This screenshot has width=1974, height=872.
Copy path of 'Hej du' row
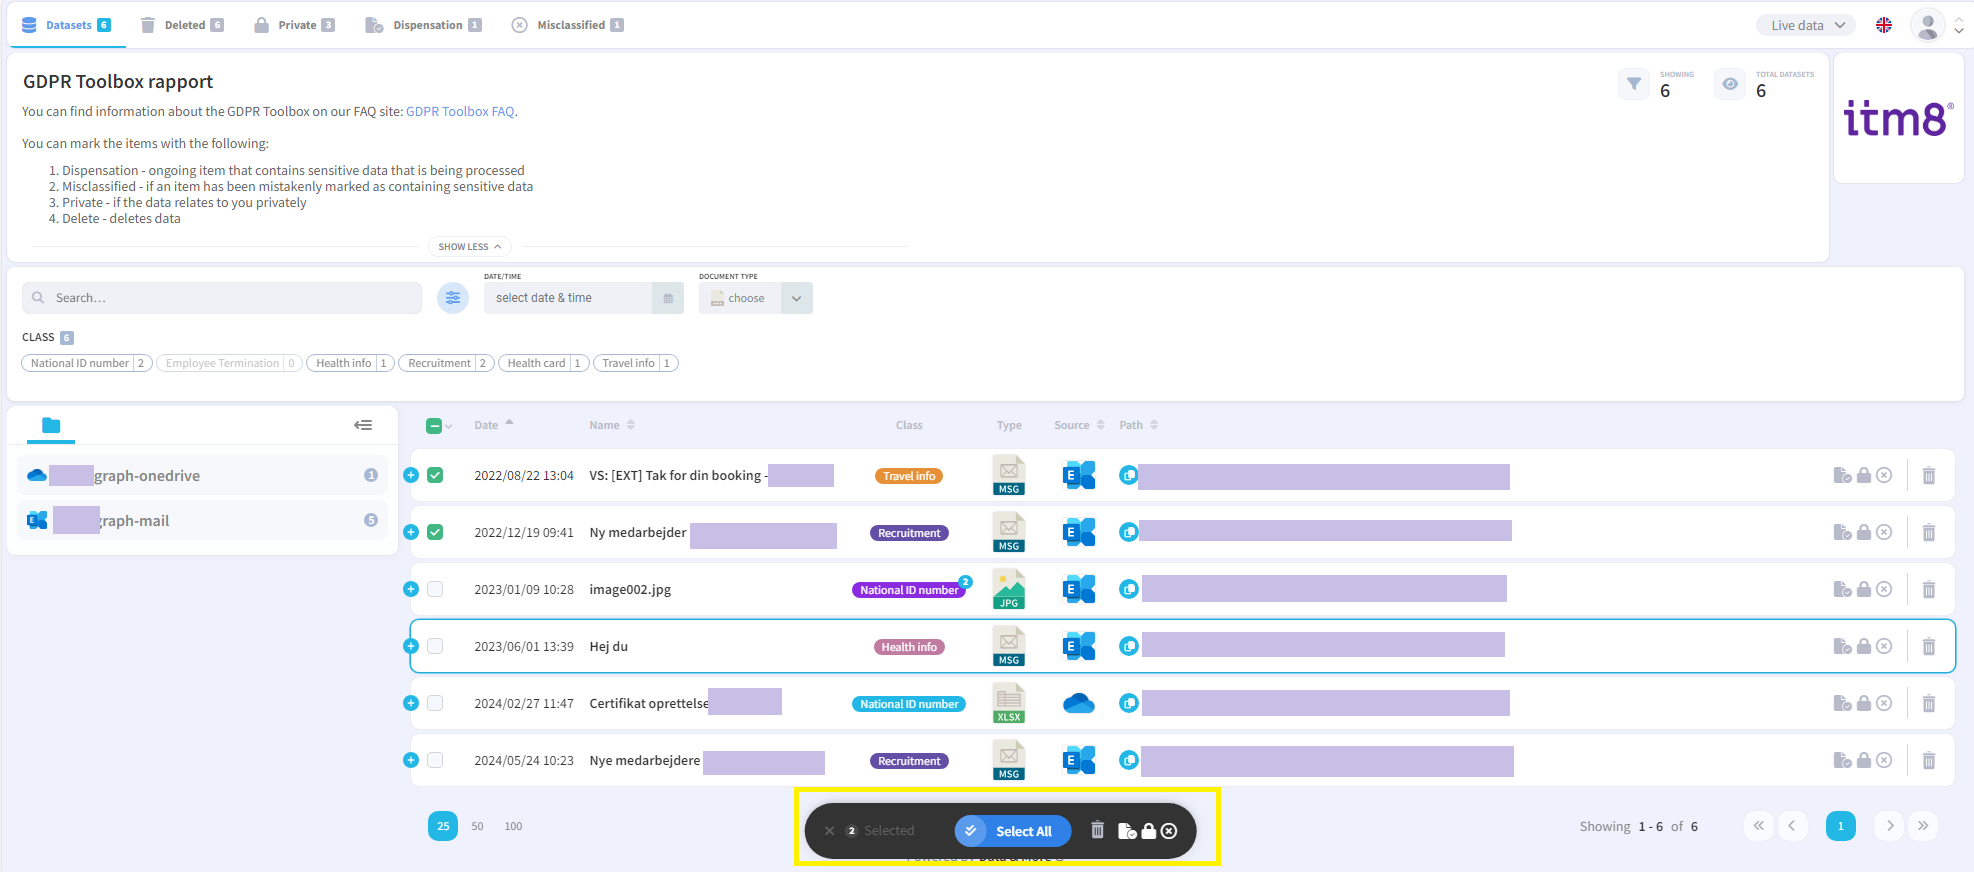coord(1129,647)
